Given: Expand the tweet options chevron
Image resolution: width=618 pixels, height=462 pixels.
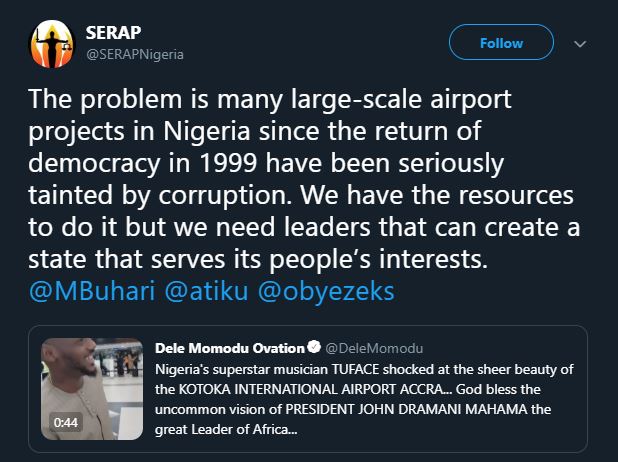Looking at the screenshot, I should (x=580, y=44).
